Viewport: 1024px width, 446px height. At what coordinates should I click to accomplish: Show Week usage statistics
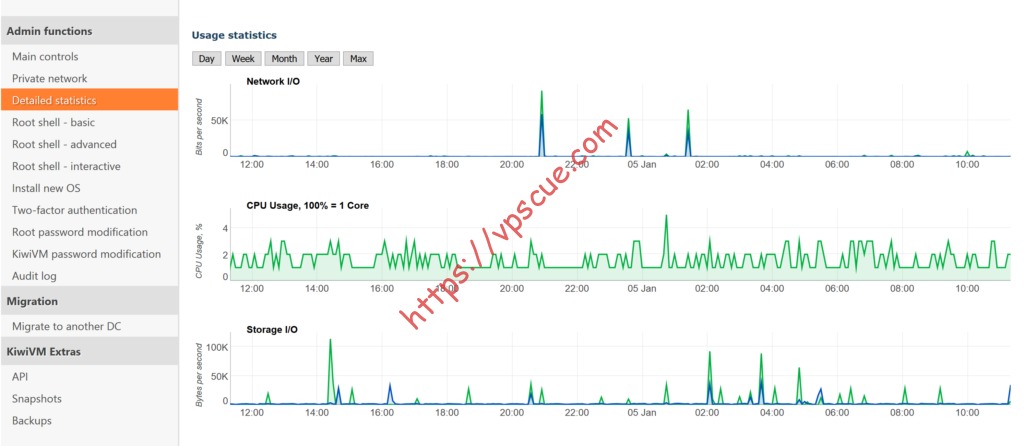[243, 59]
